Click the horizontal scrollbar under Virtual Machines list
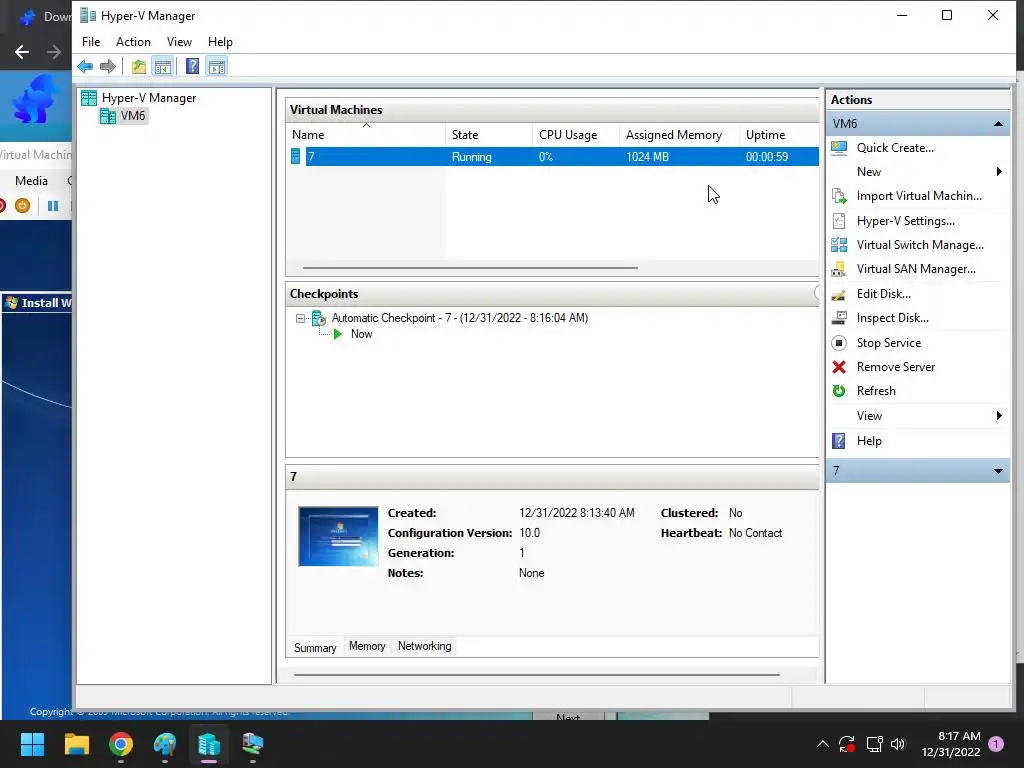The height and width of the screenshot is (768, 1024). point(470,268)
